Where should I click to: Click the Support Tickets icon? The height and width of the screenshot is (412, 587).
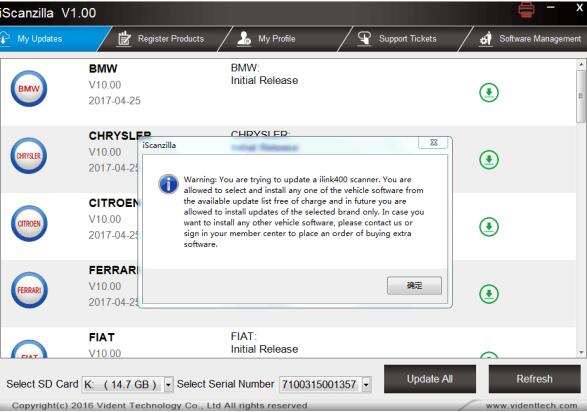click(x=364, y=39)
